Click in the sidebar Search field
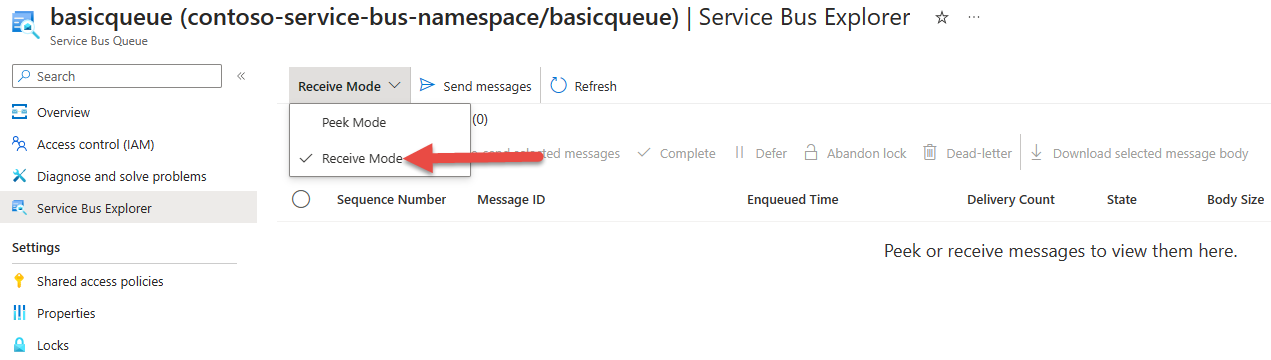1271x360 pixels. [116, 76]
